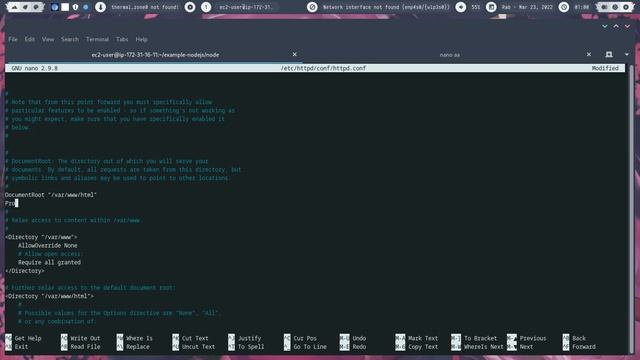The width and height of the screenshot is (640, 360).
Task: Click the Copy Text shortcut label
Action: (423, 347)
